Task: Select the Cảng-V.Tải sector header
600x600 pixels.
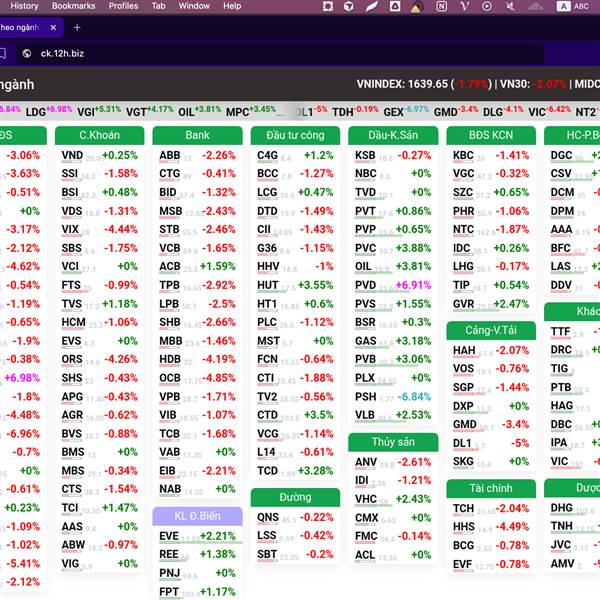Action: pos(491,330)
